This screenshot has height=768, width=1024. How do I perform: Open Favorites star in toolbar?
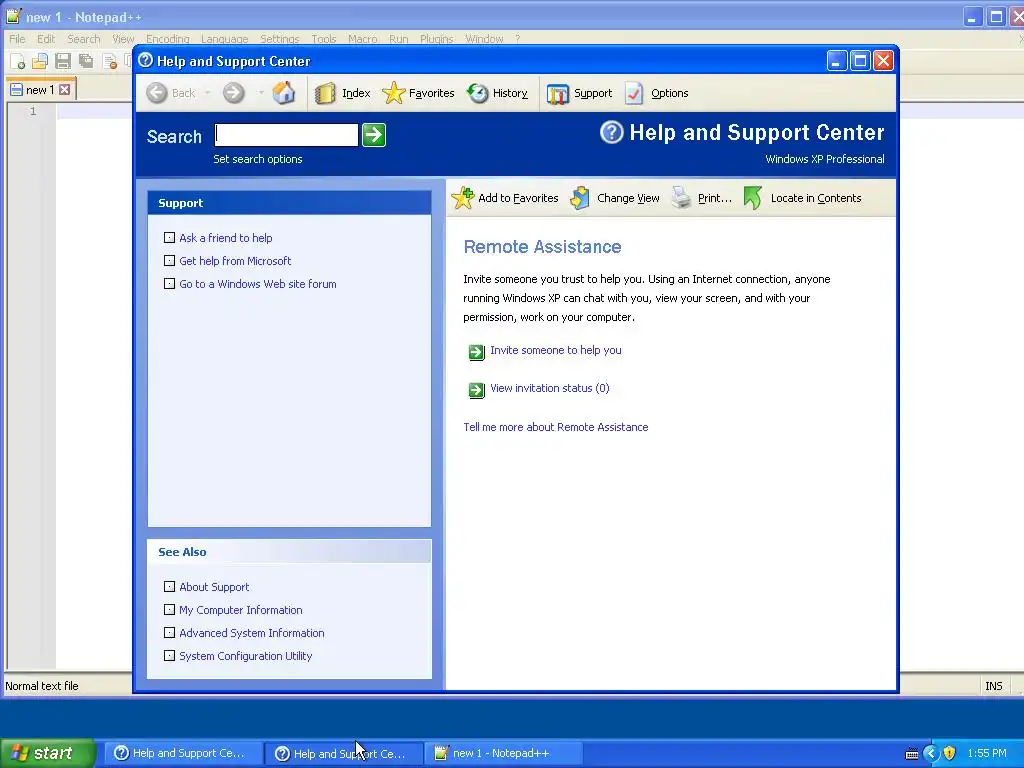tap(394, 93)
